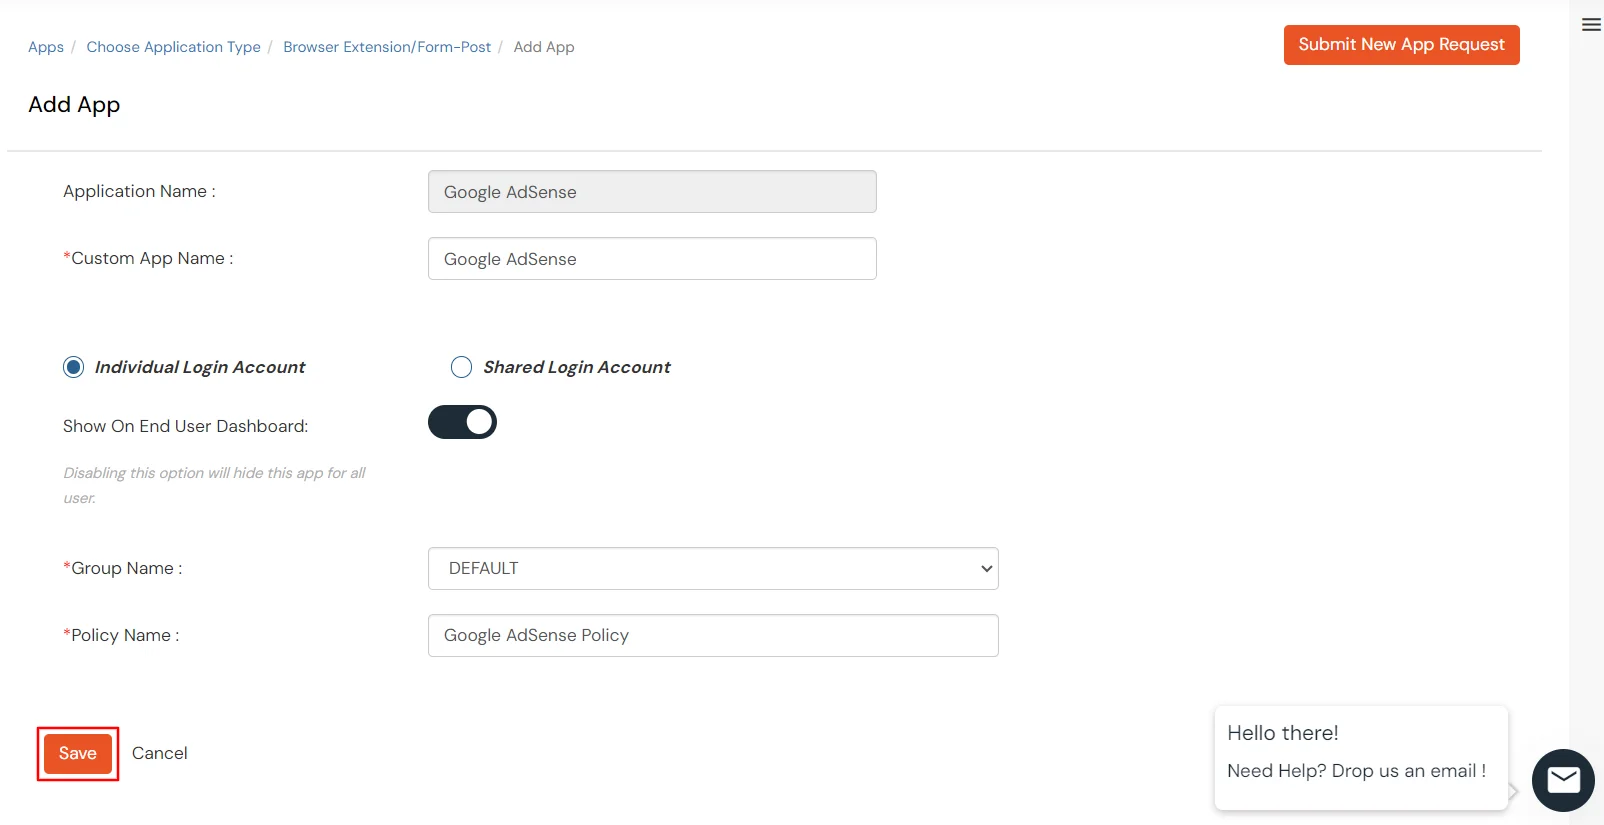Open the email help chat icon

(x=1563, y=780)
